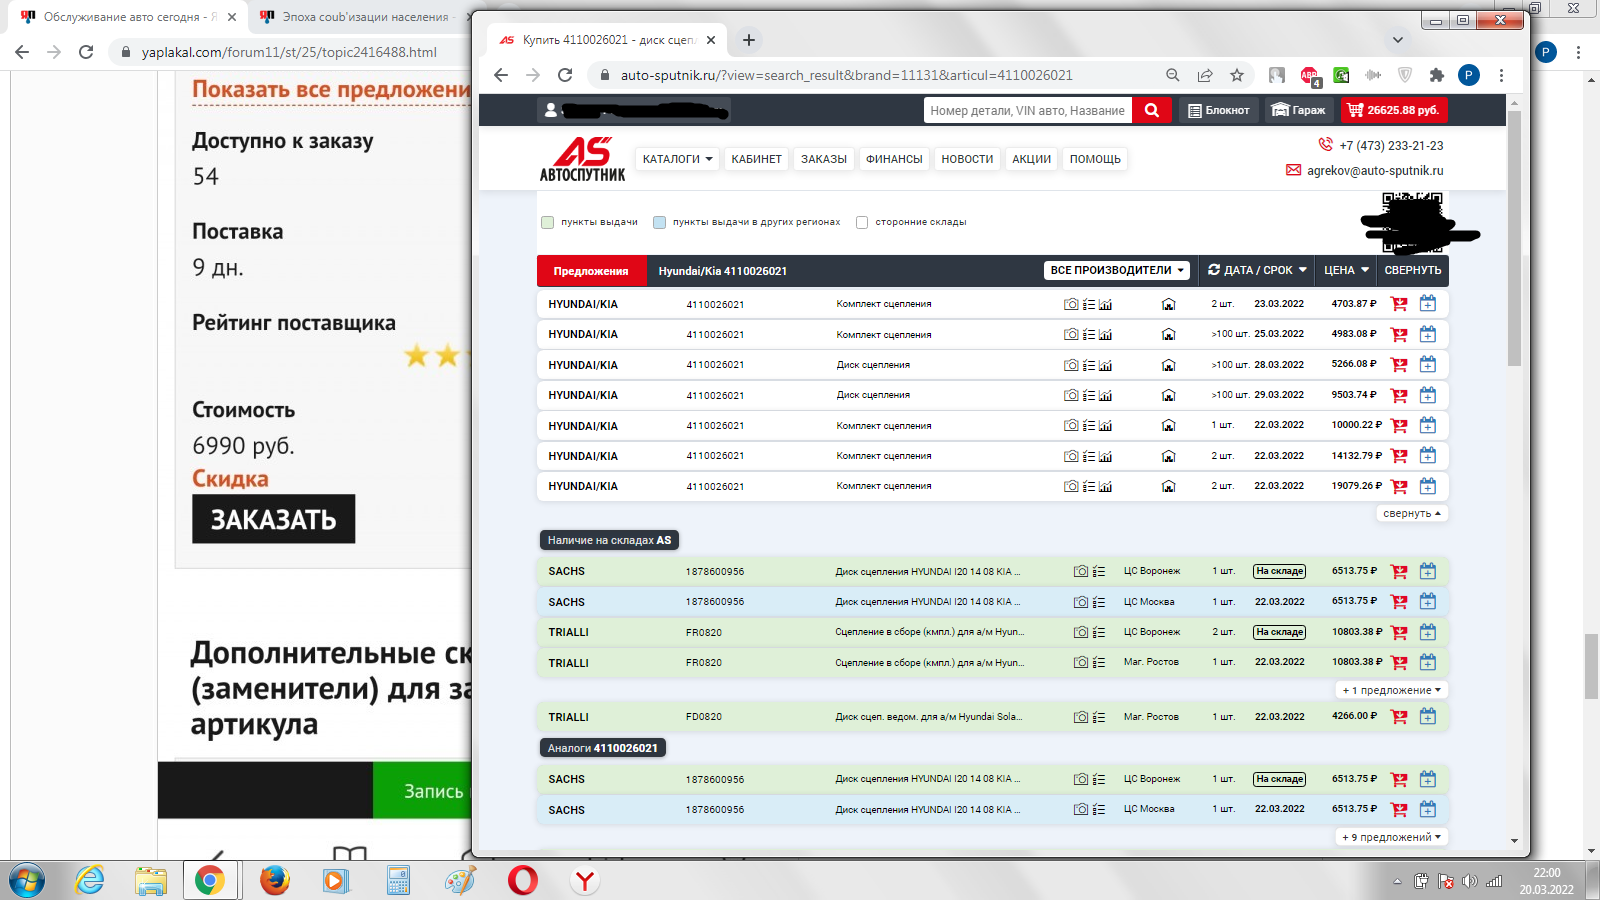Open the ЗАКАЗЫ menu item
The image size is (1600, 900).
824,159
